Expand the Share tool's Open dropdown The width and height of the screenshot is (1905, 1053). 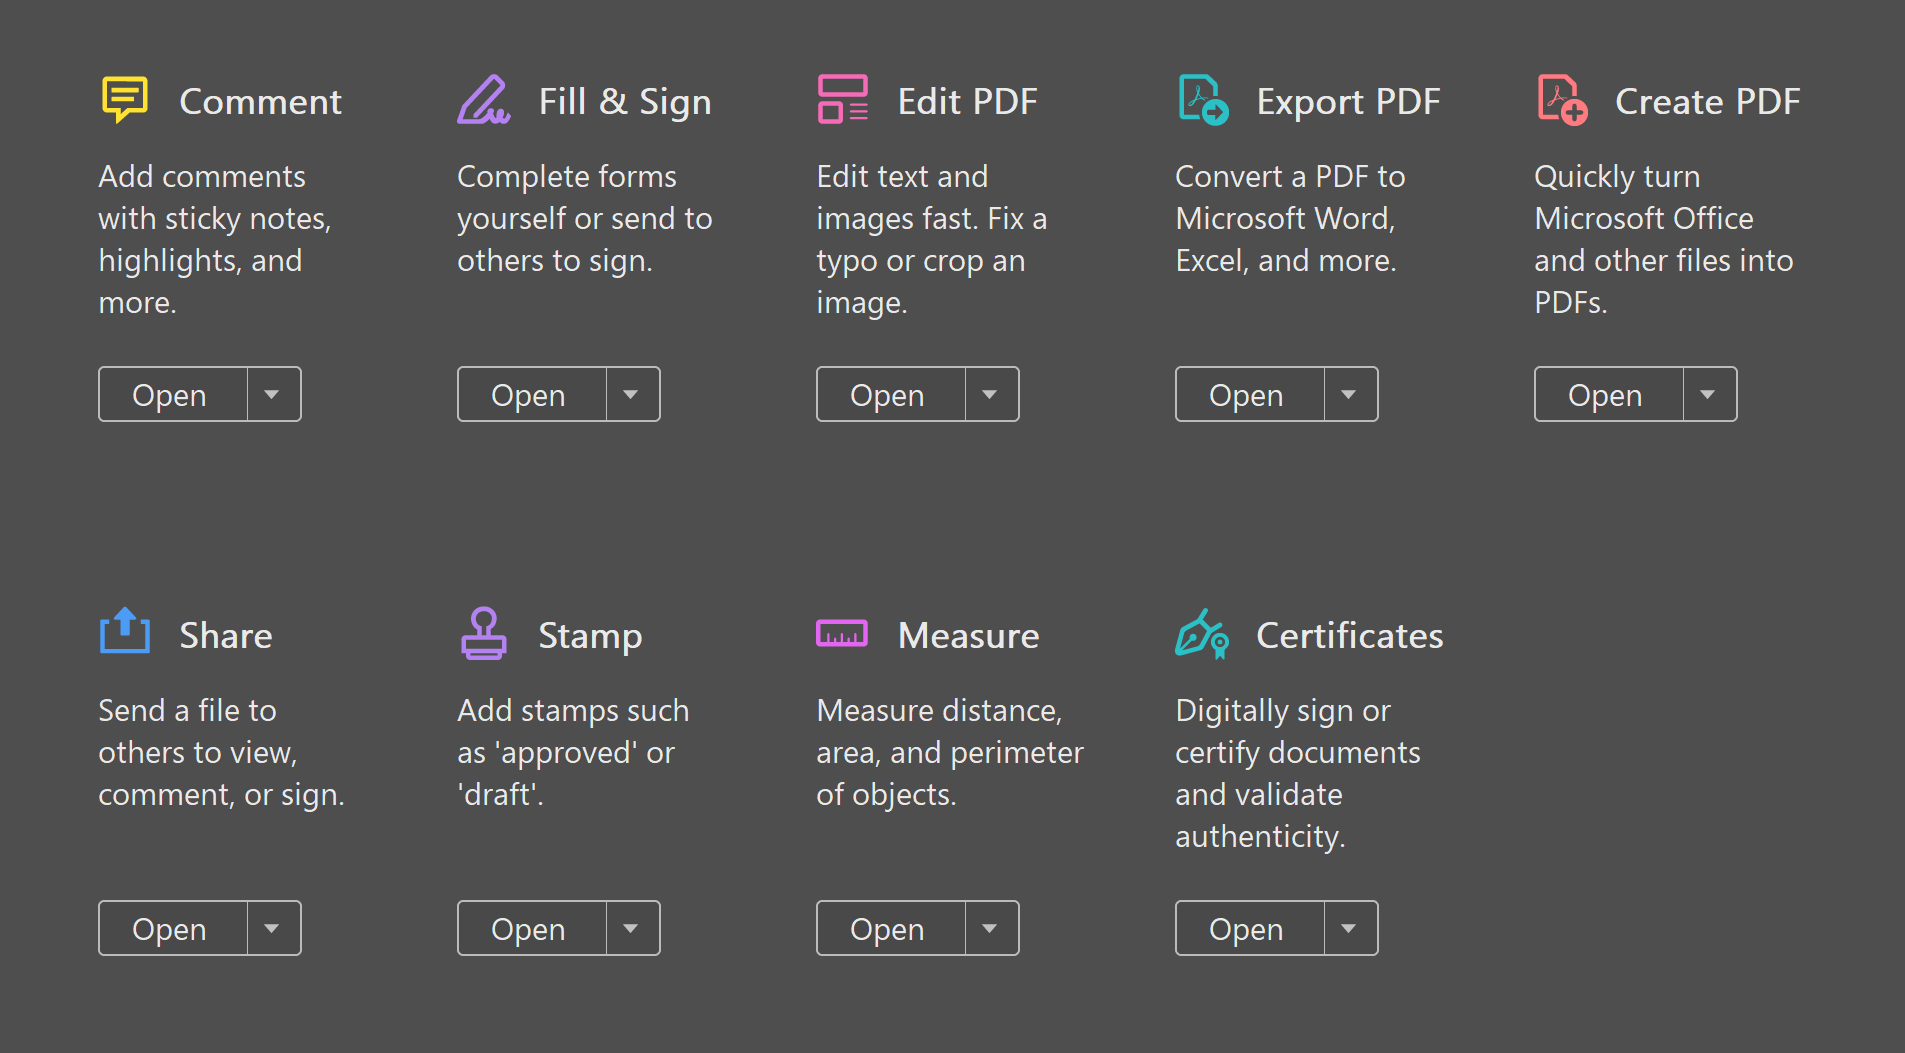pyautogui.click(x=273, y=928)
